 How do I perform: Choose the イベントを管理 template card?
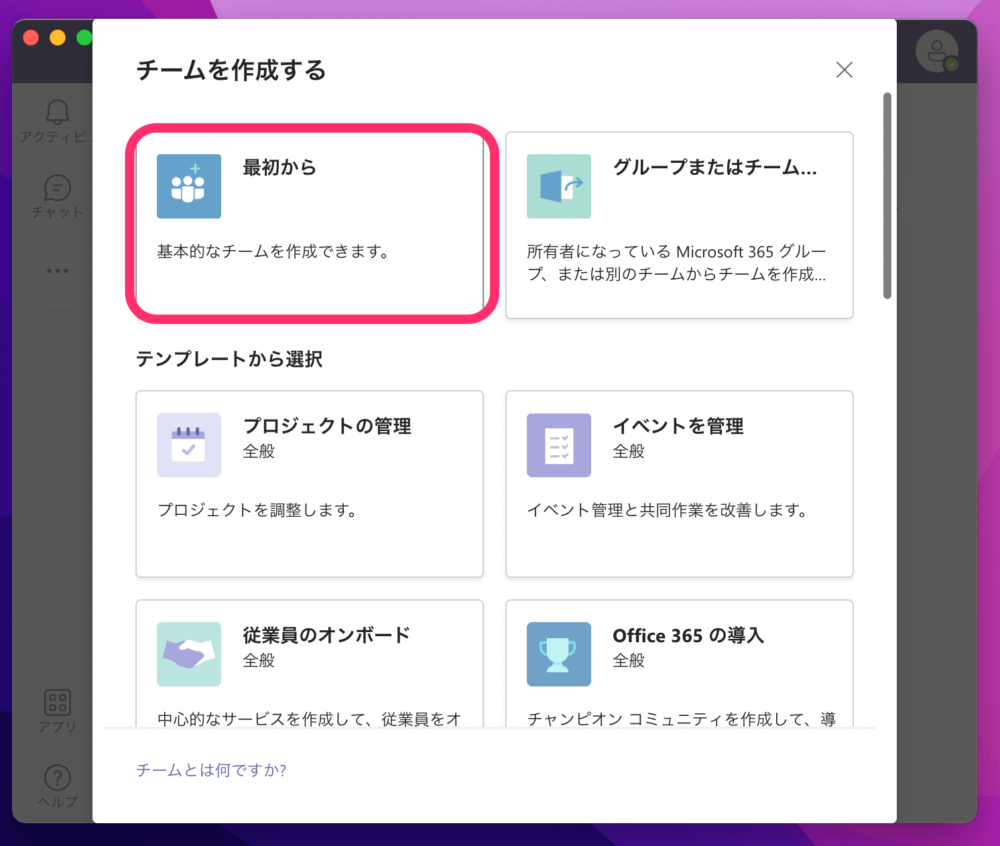pyautogui.click(x=680, y=484)
